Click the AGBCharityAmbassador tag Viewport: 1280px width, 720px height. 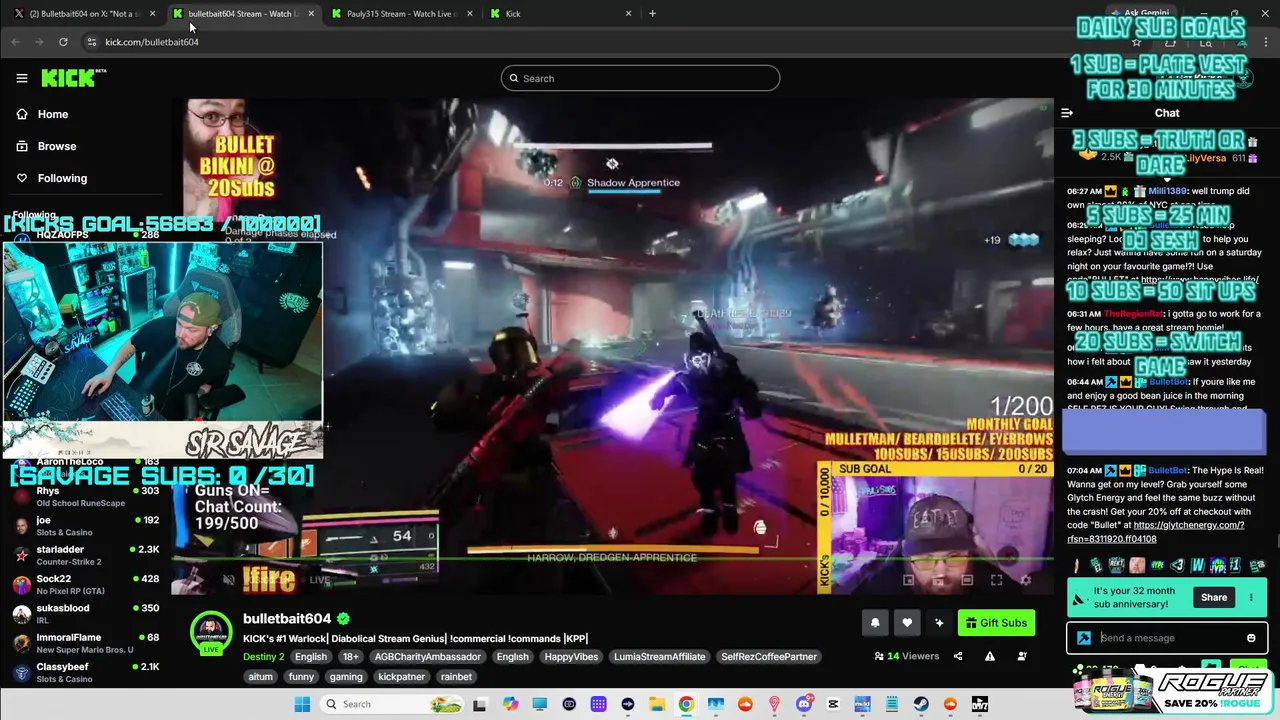point(427,657)
